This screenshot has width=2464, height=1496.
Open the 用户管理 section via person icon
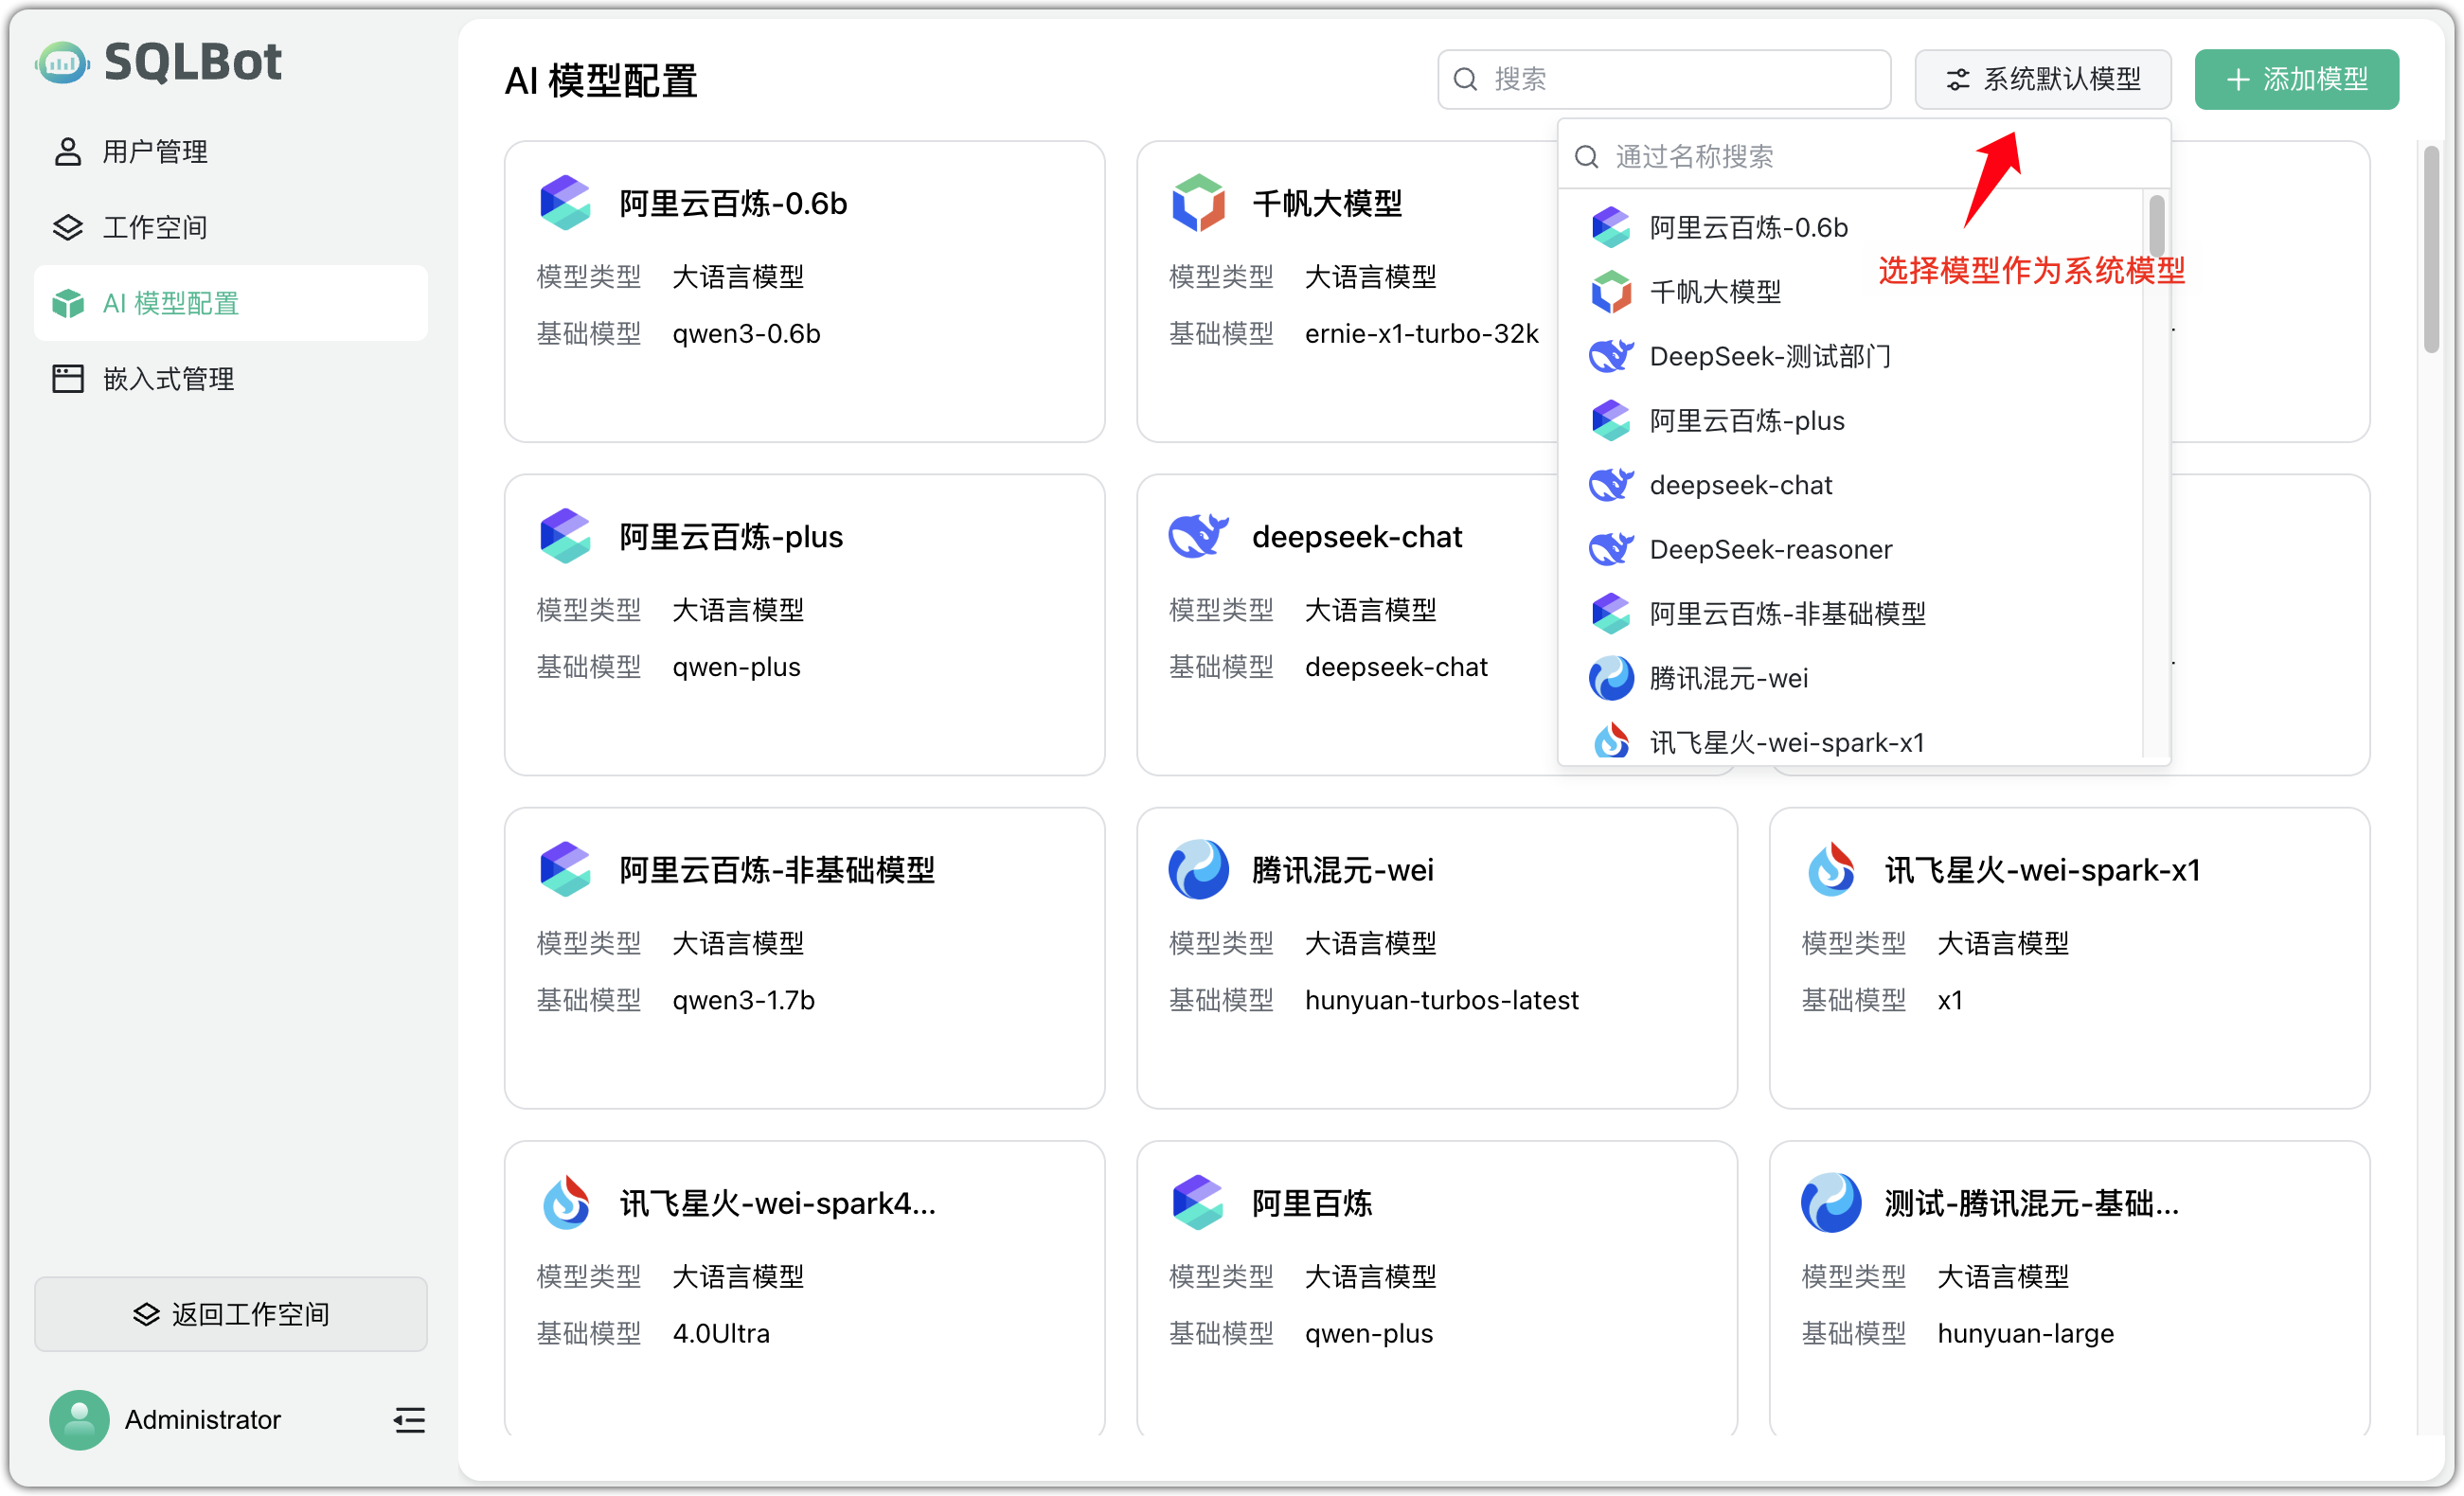point(67,151)
